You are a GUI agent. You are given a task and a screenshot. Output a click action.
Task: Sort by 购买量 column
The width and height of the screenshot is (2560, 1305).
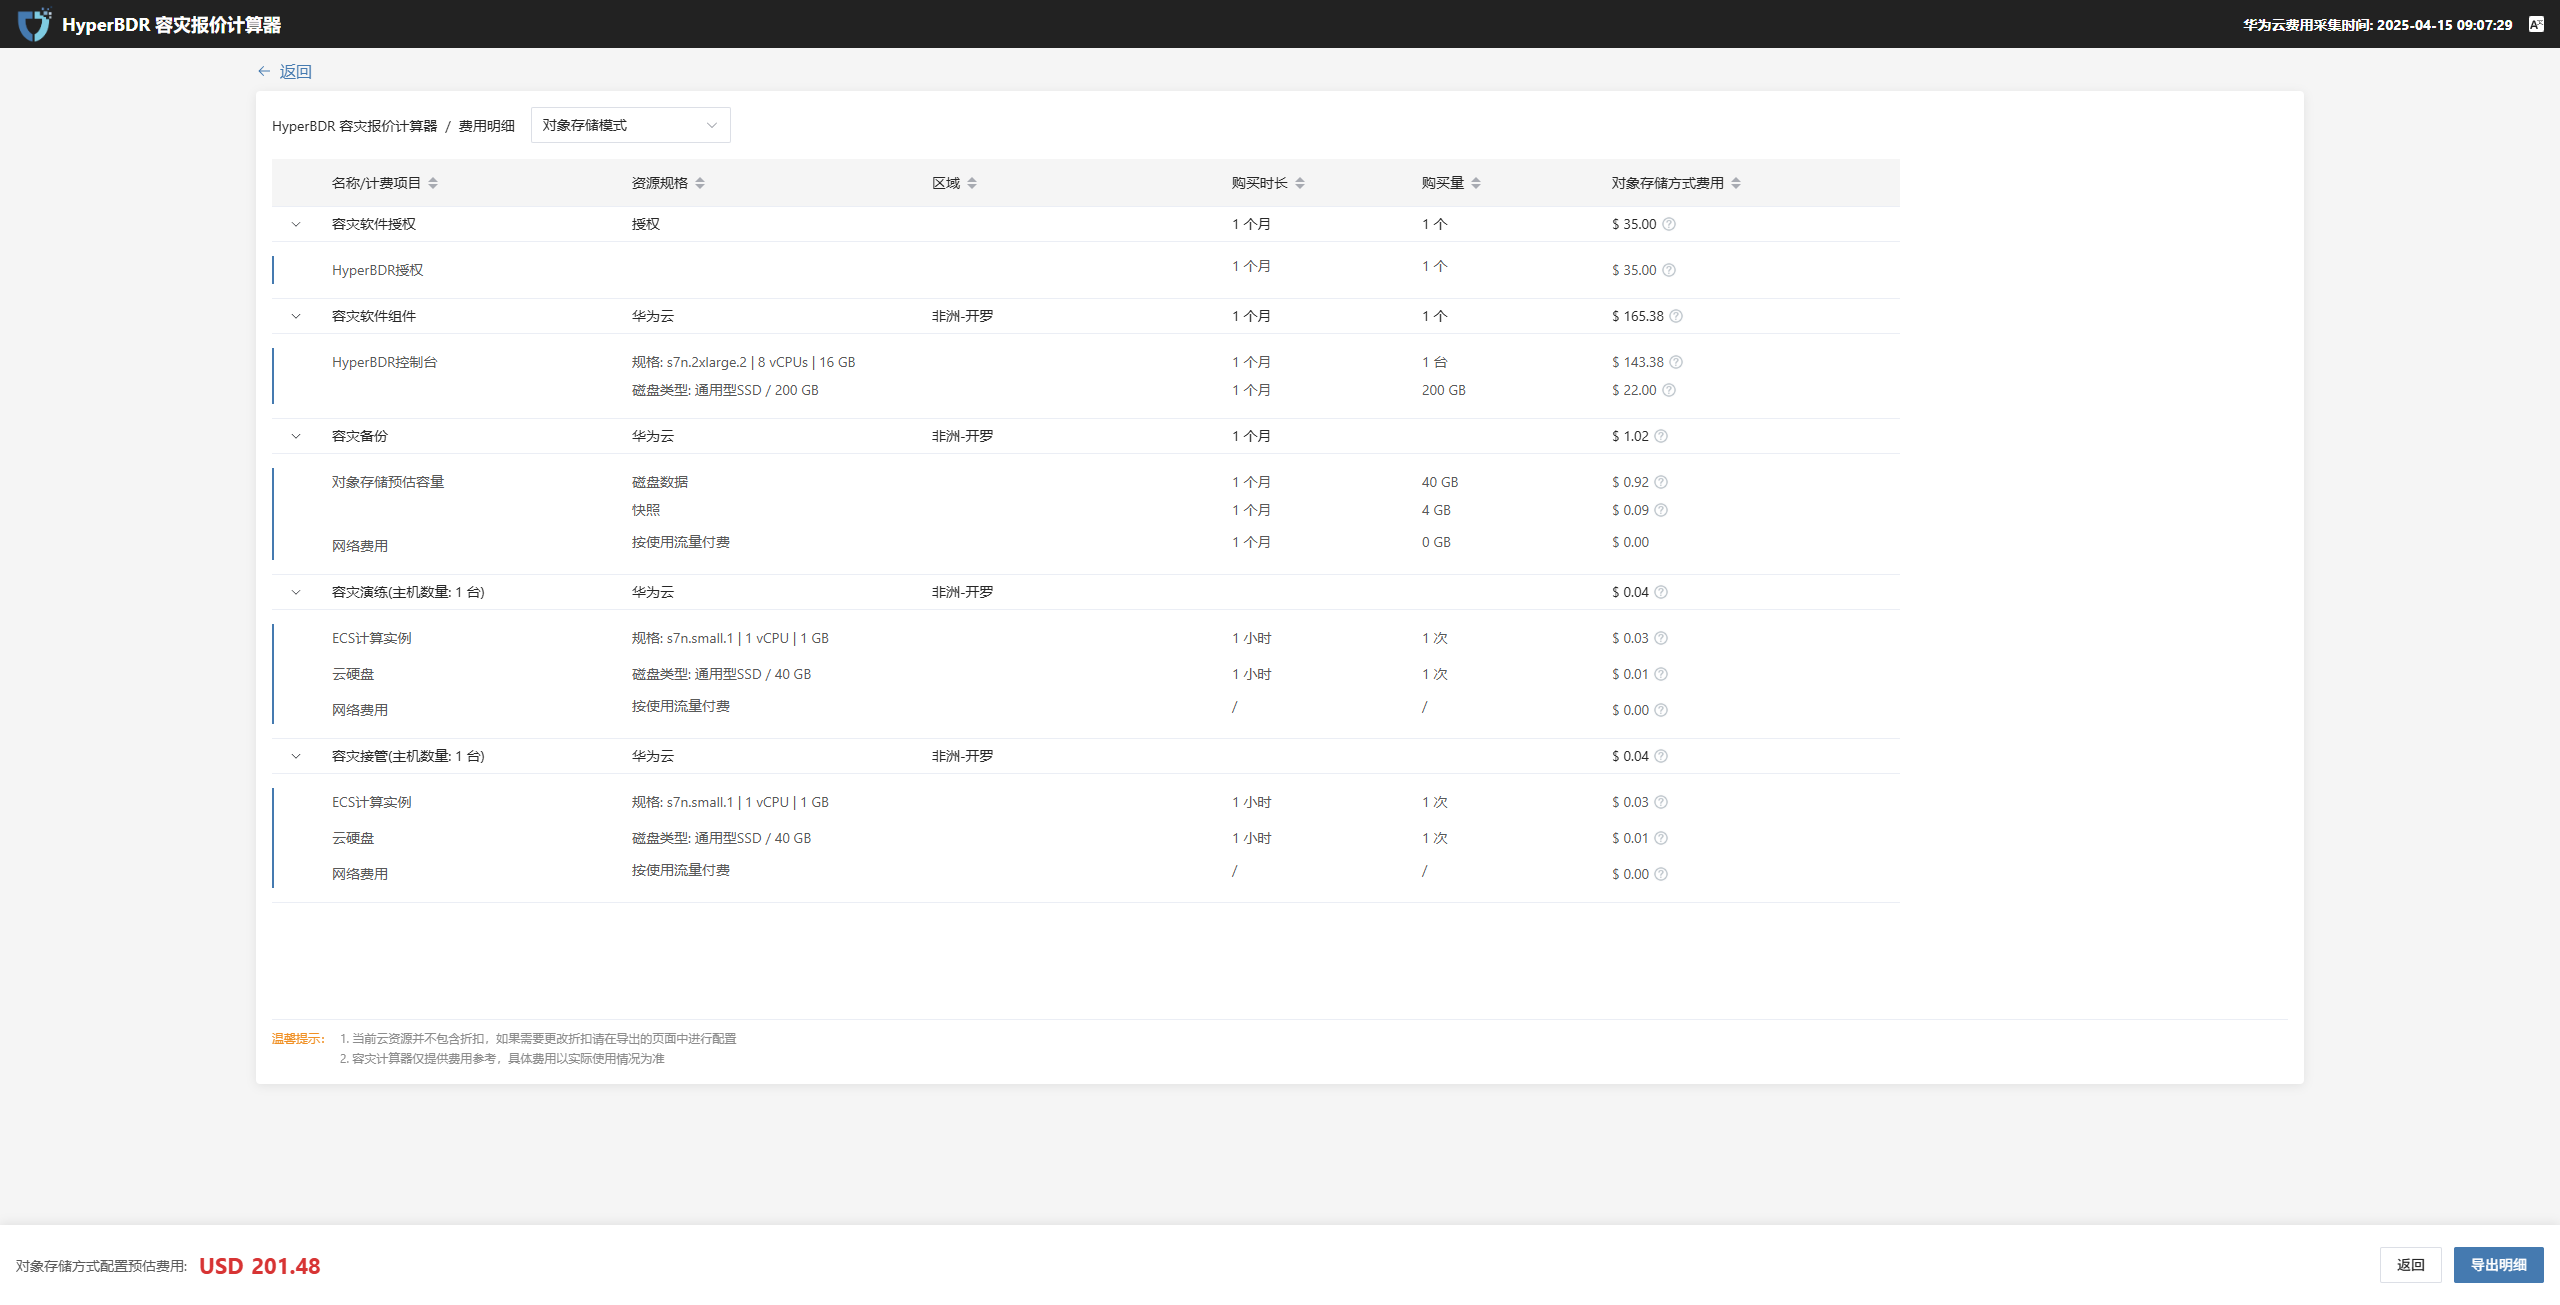[x=1476, y=183]
